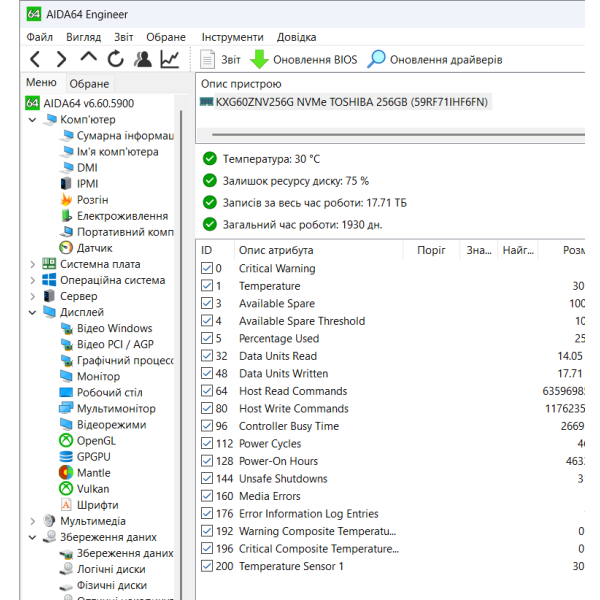Toggle the Data Units Read checkbox

[207, 356]
